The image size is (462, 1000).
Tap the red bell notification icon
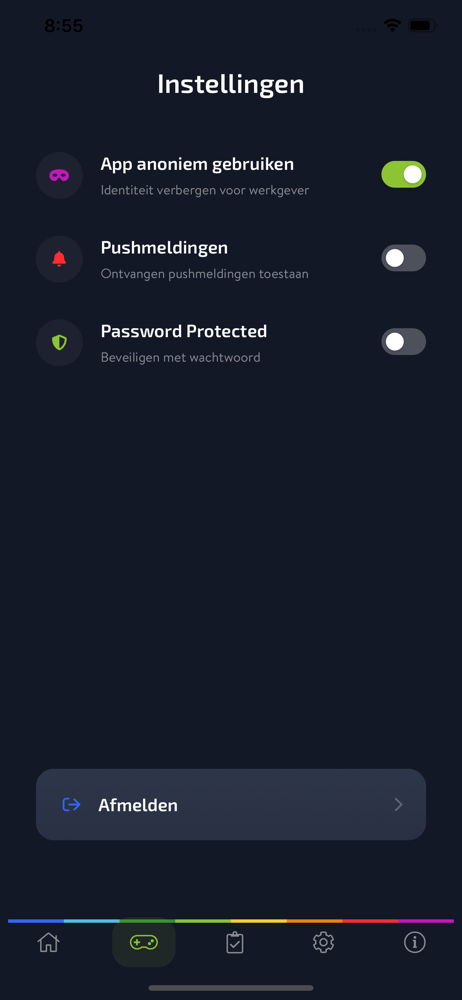59,259
